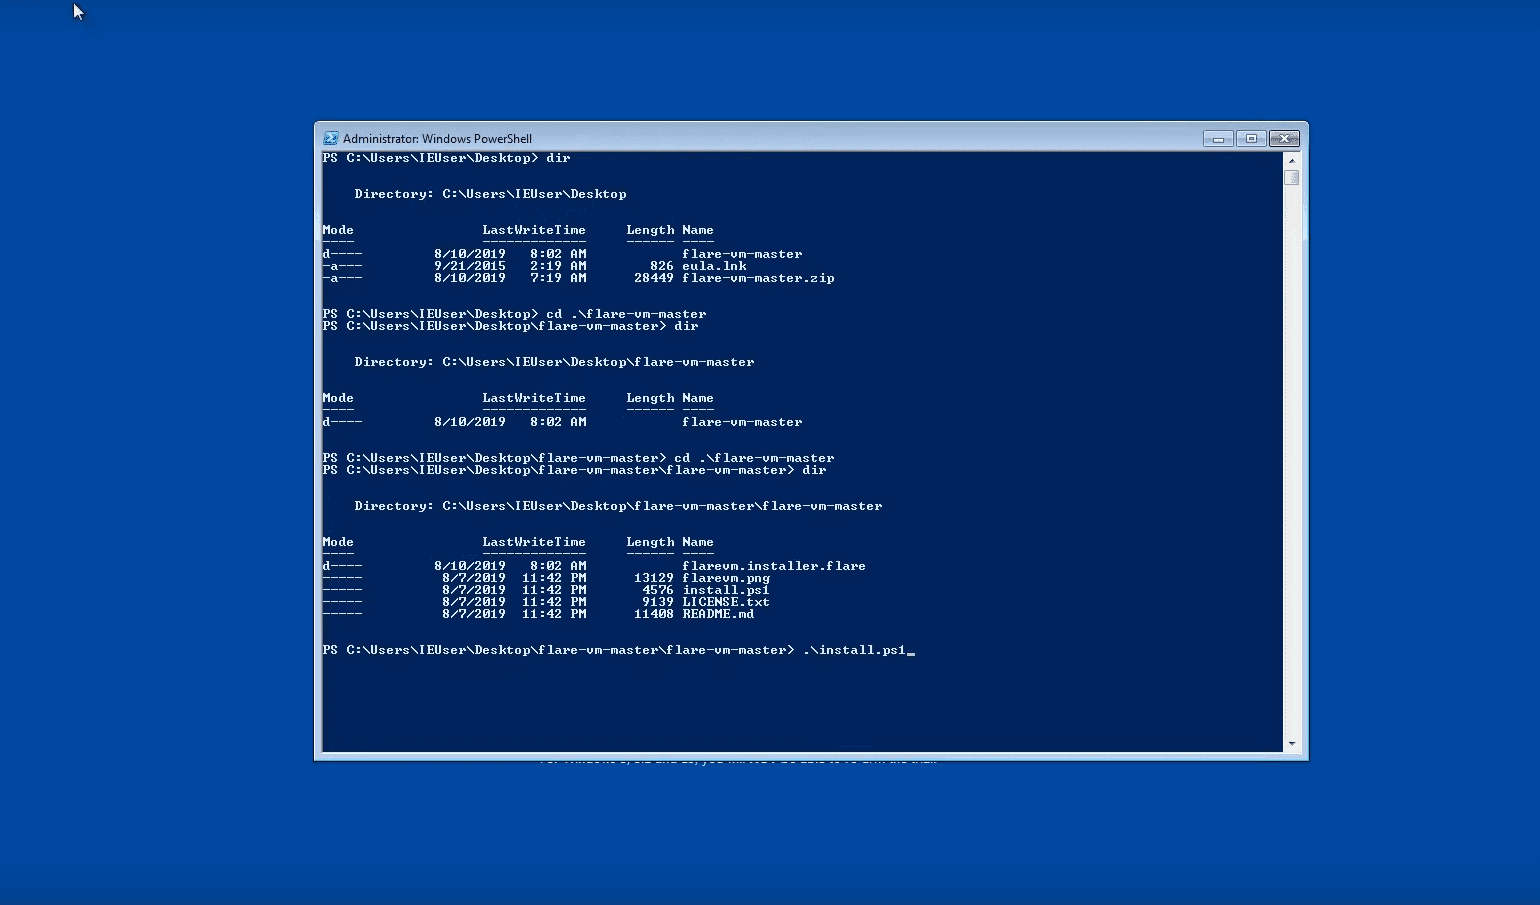Click the first 'dir' command at the top
This screenshot has width=1540, height=905.
click(558, 158)
